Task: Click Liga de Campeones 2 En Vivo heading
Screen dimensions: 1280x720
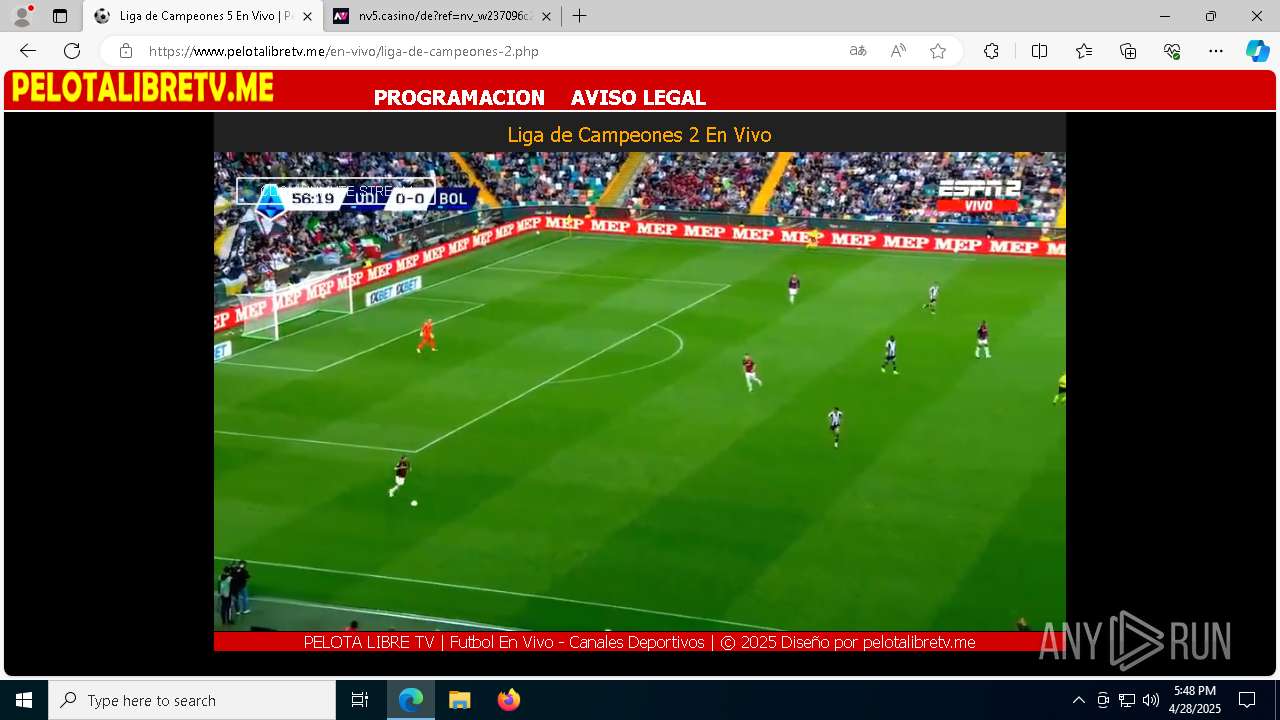Action: 639,135
